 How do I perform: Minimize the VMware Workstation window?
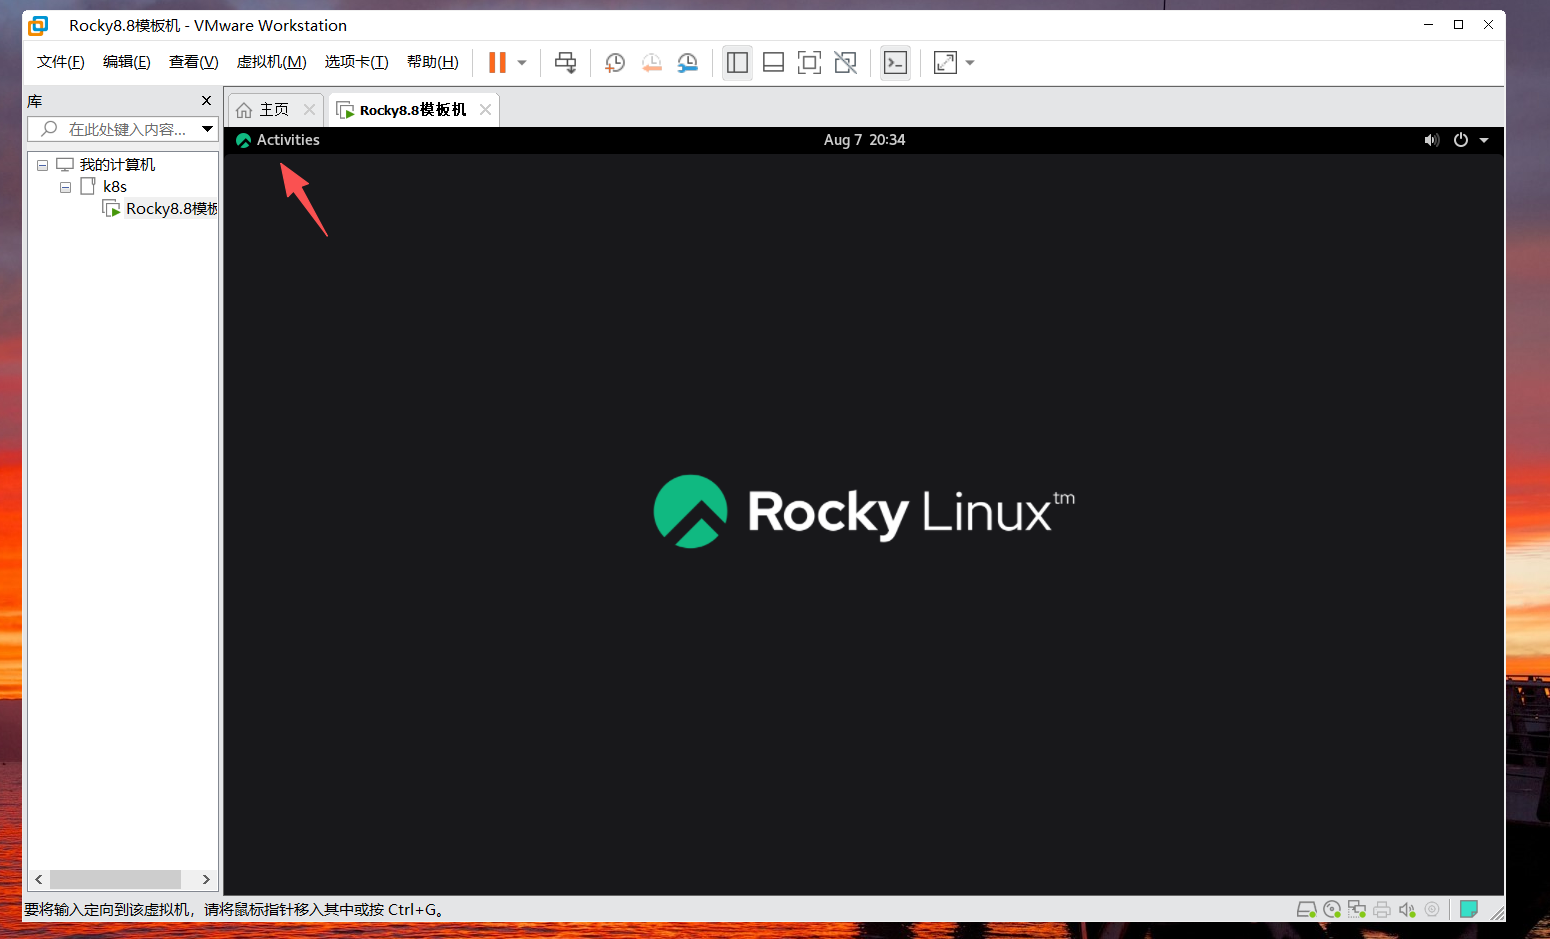(x=1428, y=25)
